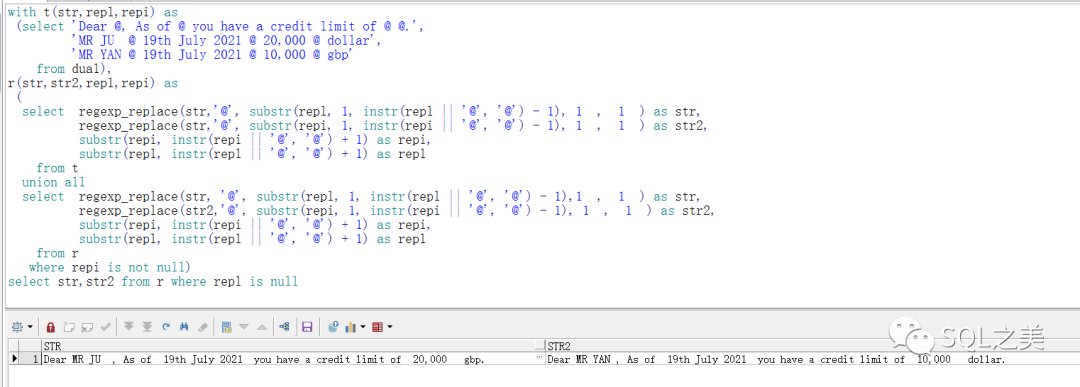Click the 'MR YAN @ 19th July 2021' string line
1080x387 pixels.
tap(212, 55)
